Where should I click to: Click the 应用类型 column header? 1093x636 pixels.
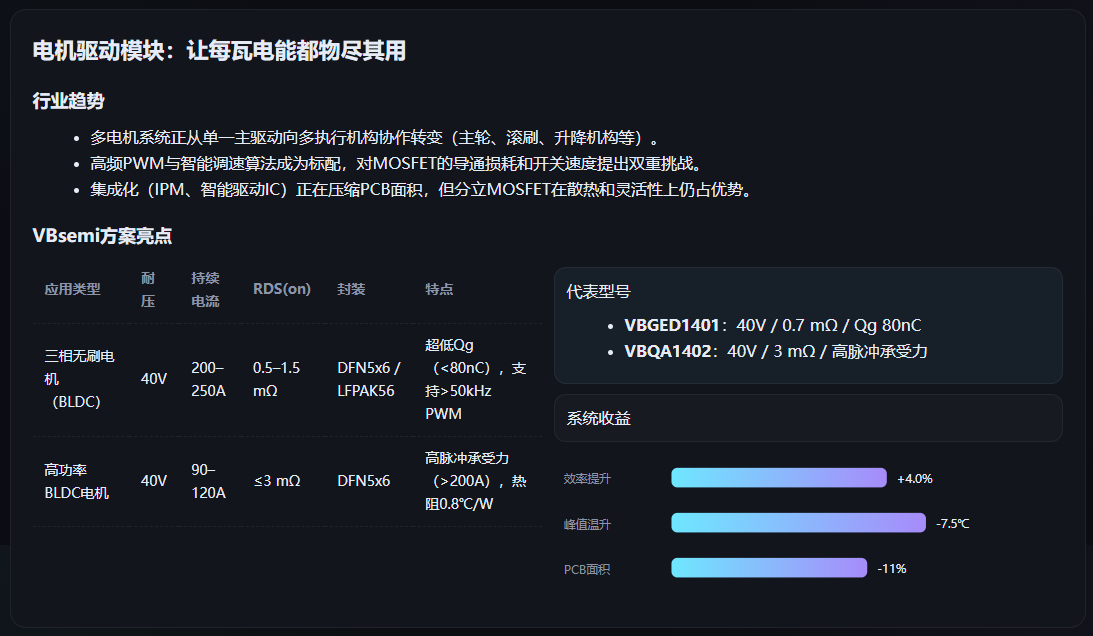pyautogui.click(x=72, y=289)
